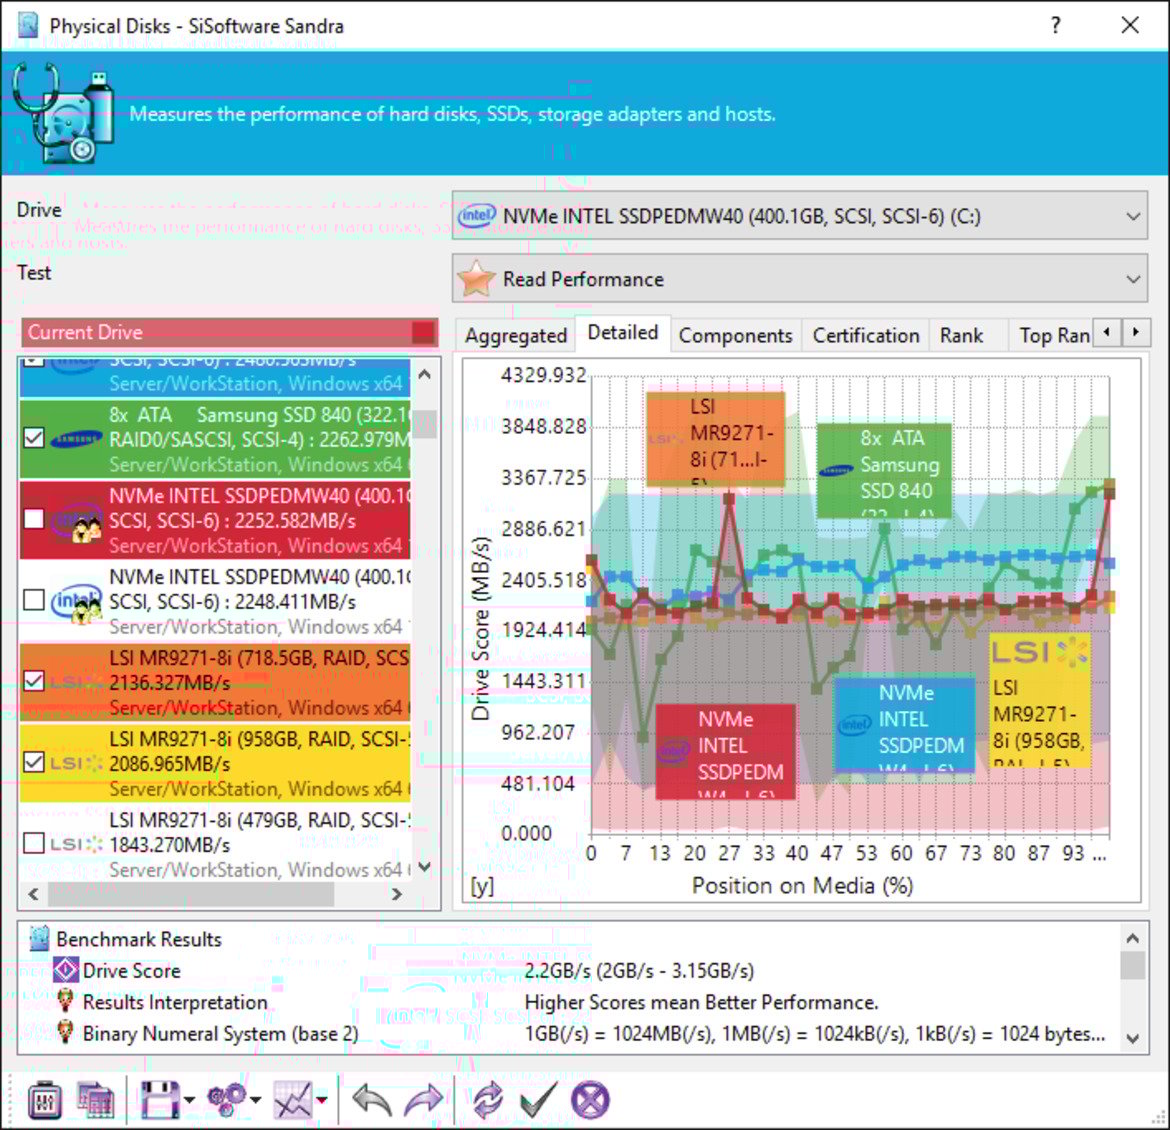Open the Components tab
This screenshot has height=1130, width=1170.
point(735,336)
